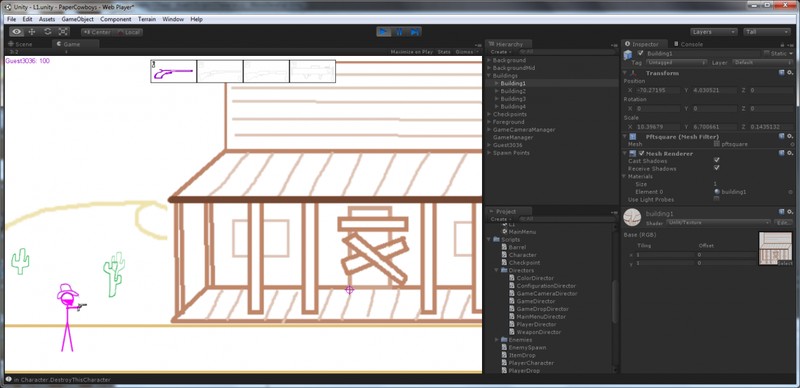The height and width of the screenshot is (388, 800).
Task: Select Spawn Points in the Hierarchy
Action: (x=511, y=153)
